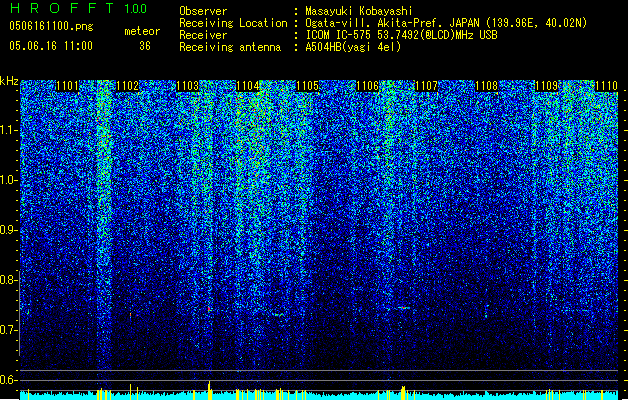Click the HROFFT 1.0.0 title text
Viewport: 629px width, 400px height.
78,8
